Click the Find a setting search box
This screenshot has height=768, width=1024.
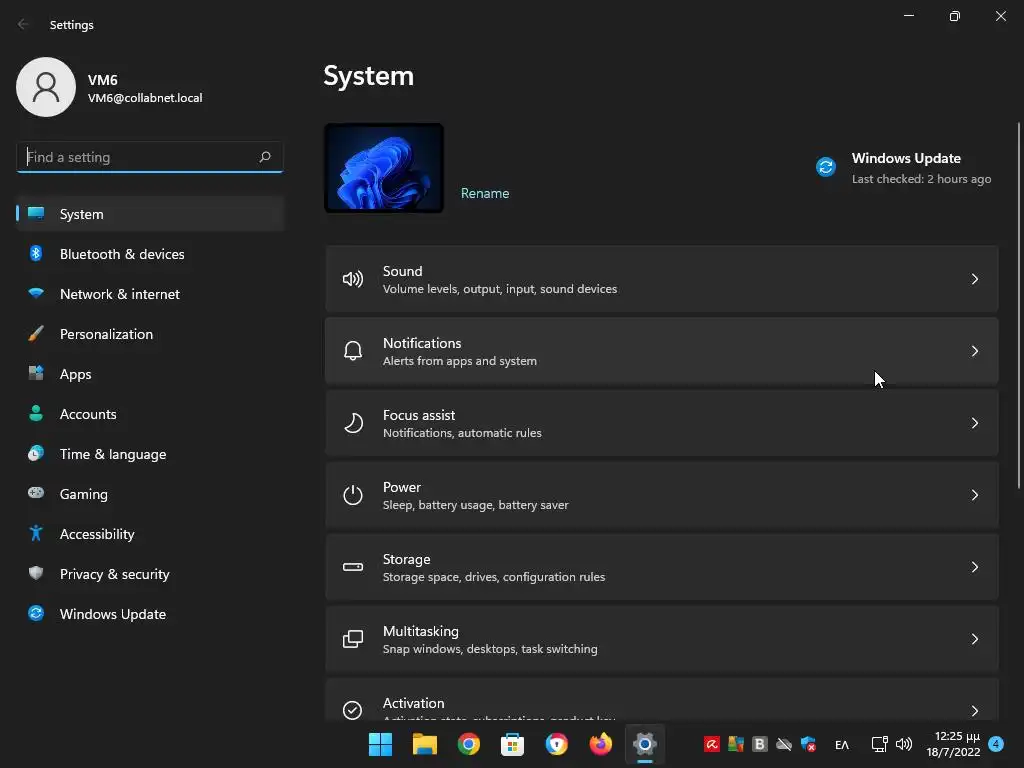point(150,157)
